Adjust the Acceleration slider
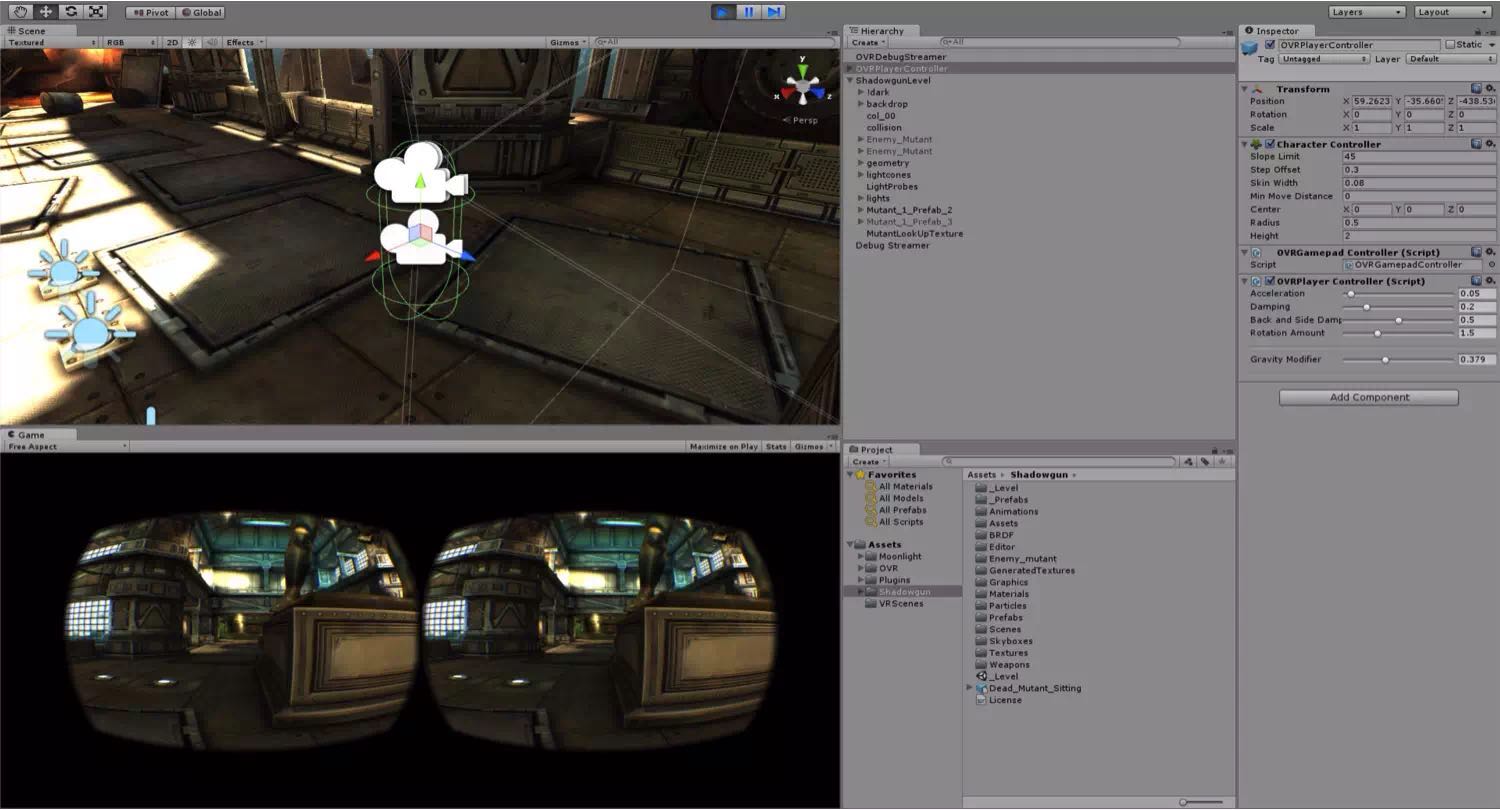This screenshot has width=1500, height=810. 1397,294
